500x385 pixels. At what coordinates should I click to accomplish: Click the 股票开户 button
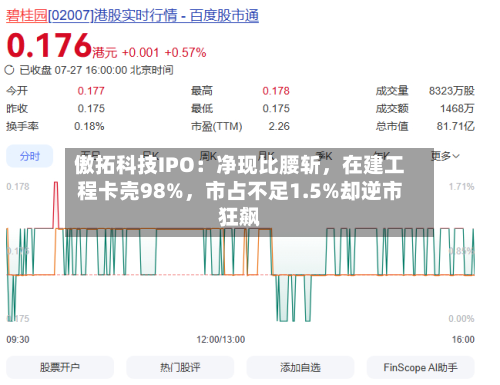(60, 367)
